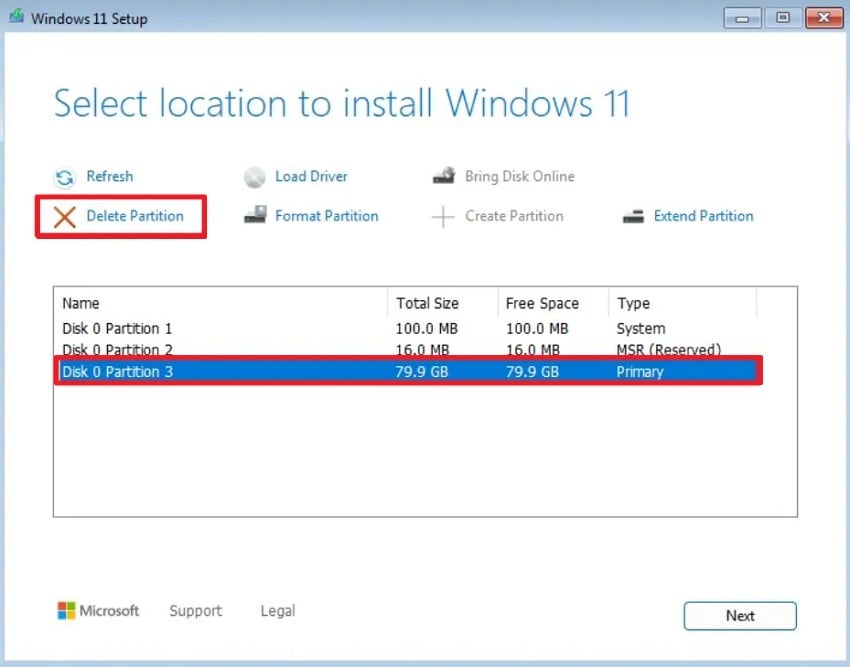Click the Free Space column header
The width and height of the screenshot is (850, 667).
point(553,303)
